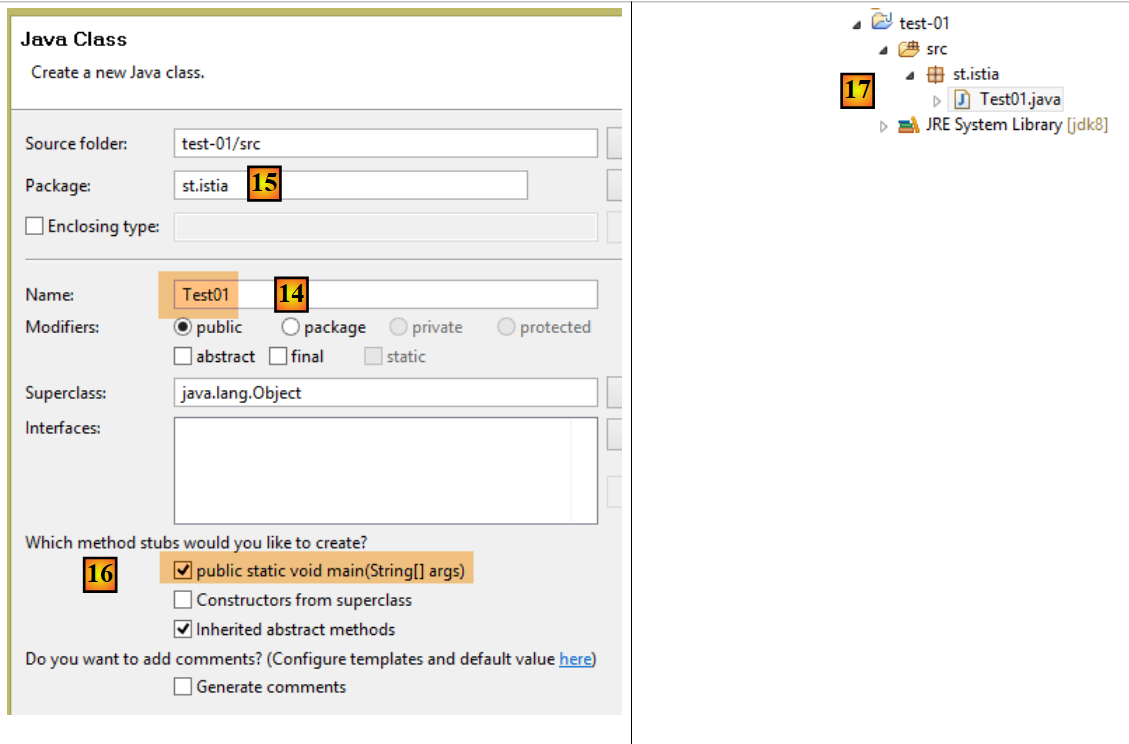Select the public modifier radio button
This screenshot has height=744, width=1129.
tap(183, 327)
